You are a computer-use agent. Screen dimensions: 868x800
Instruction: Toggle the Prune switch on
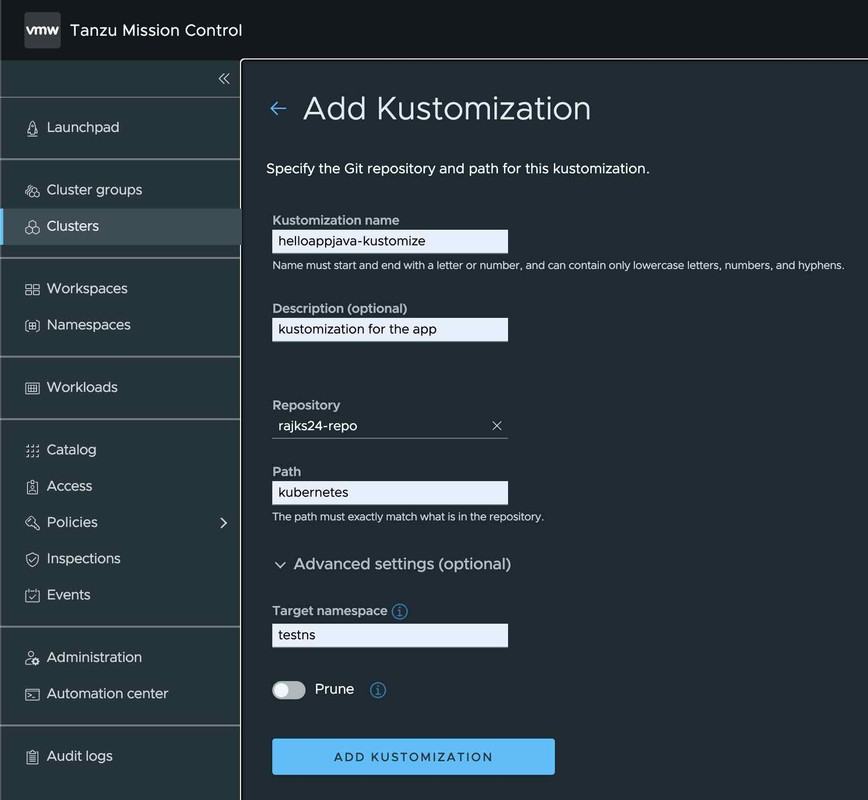[288, 690]
